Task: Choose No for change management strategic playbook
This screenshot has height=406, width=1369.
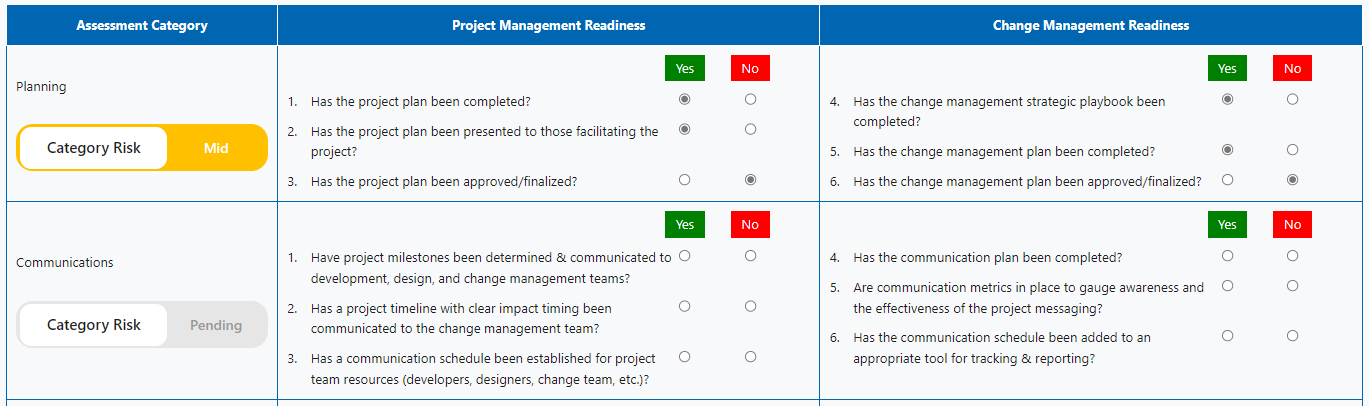Action: point(1292,100)
